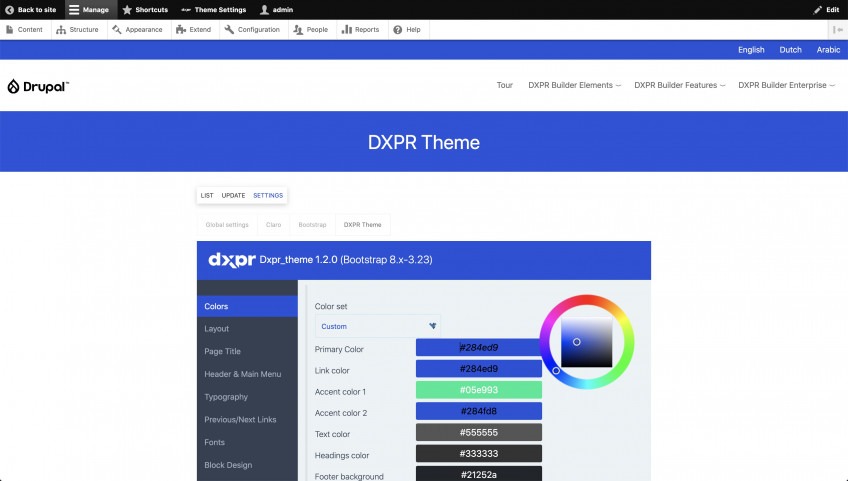The width and height of the screenshot is (848, 481).
Task: Click the color wheel hue ring marker
Action: 556,371
